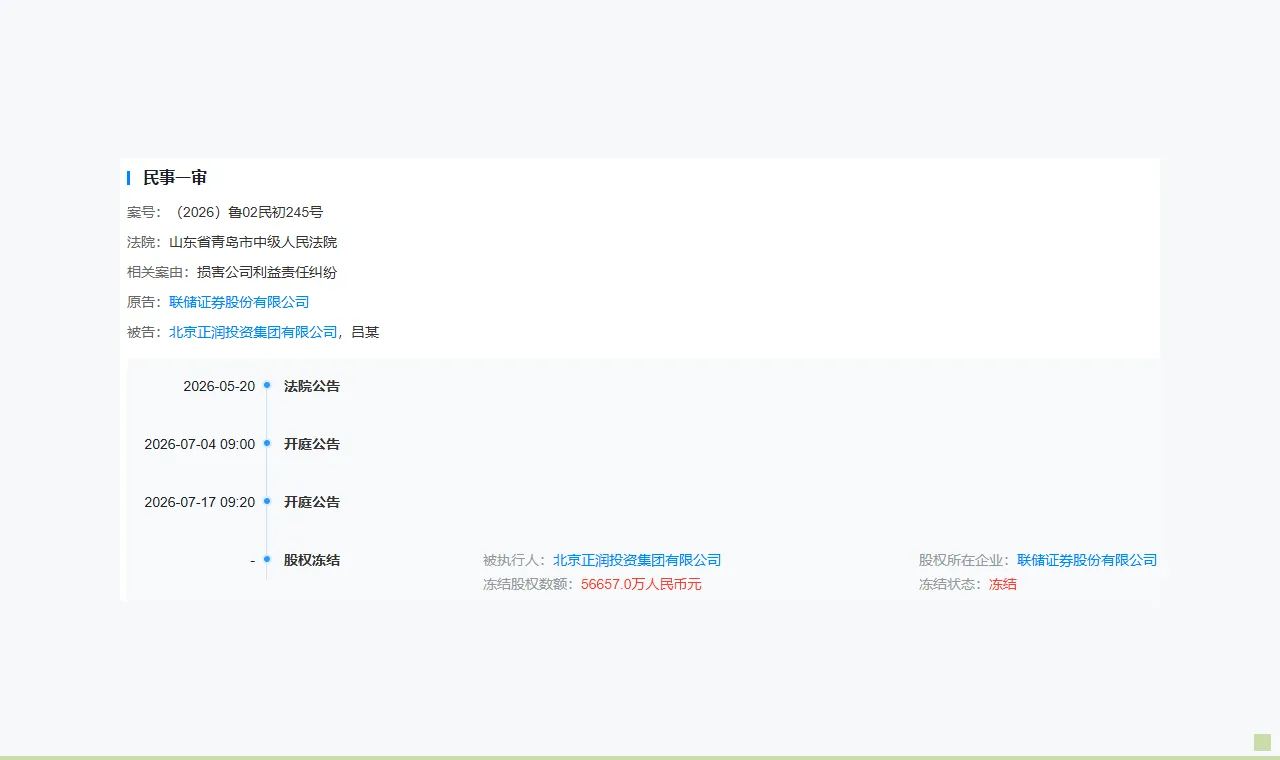Select 开庭公告 entry dated 2026-07-04
The width and height of the screenshot is (1280, 760).
312,444
